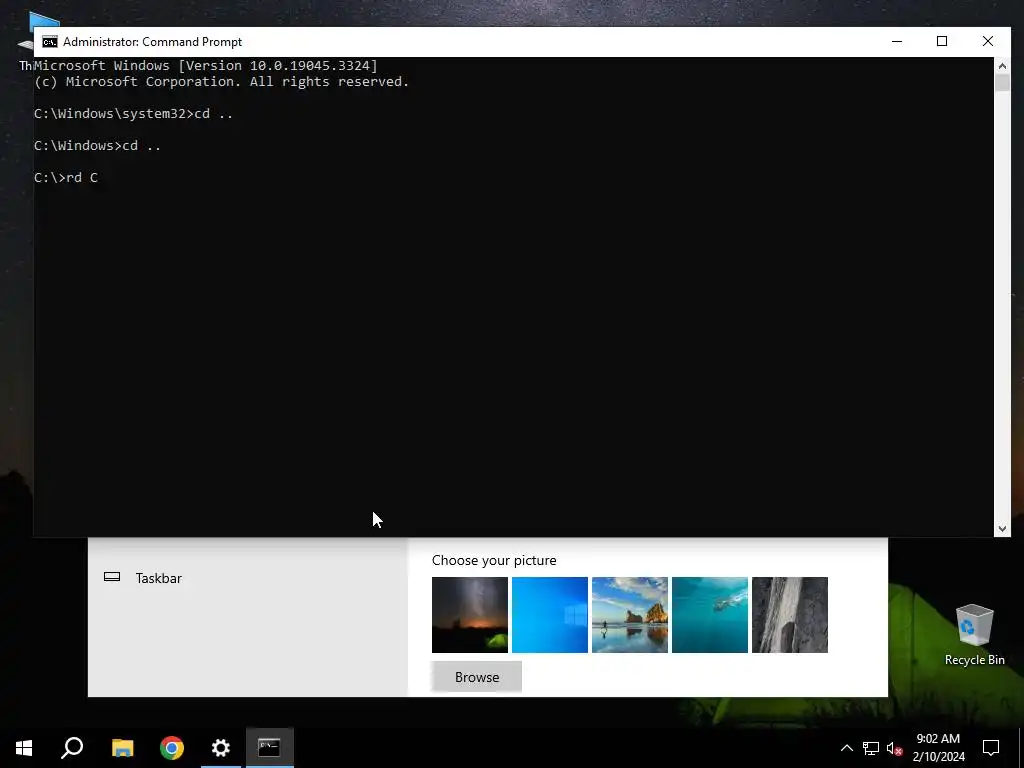Minimize the Command Prompt window
Screen dimensions: 1024x768
[897, 41]
